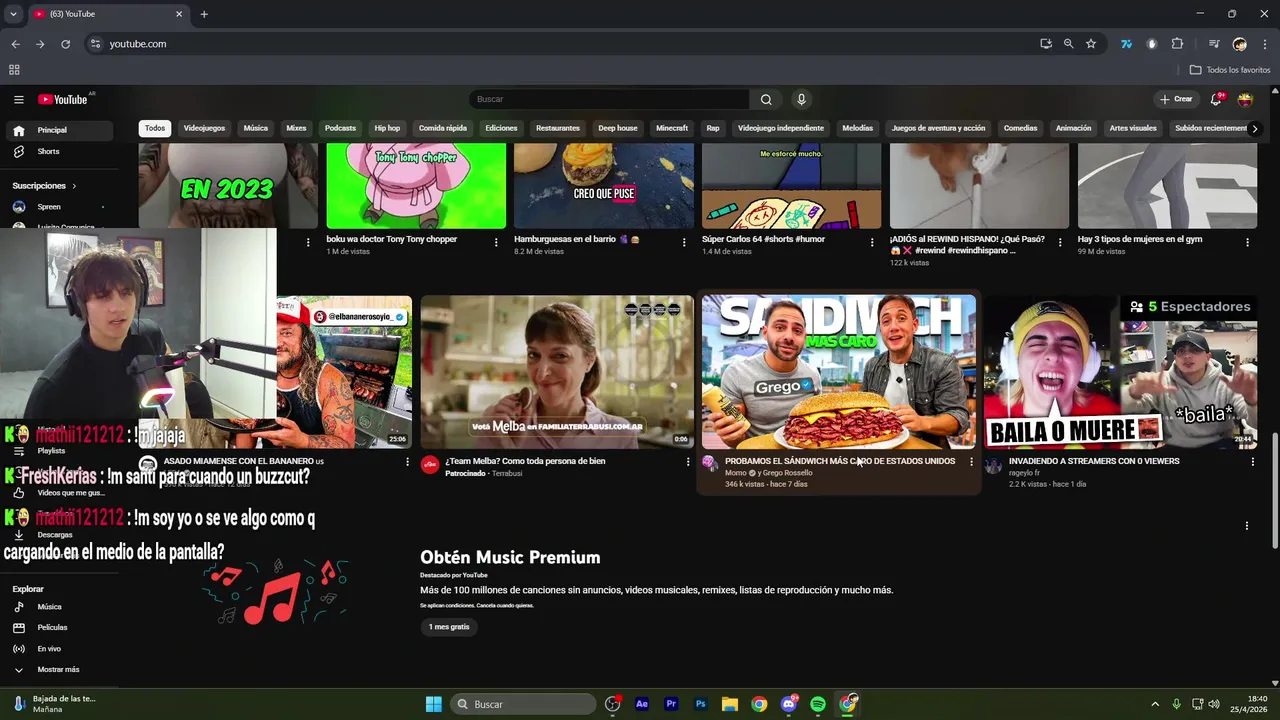Open the zoom indicator in address bar
The width and height of the screenshot is (1280, 720).
point(1069,44)
